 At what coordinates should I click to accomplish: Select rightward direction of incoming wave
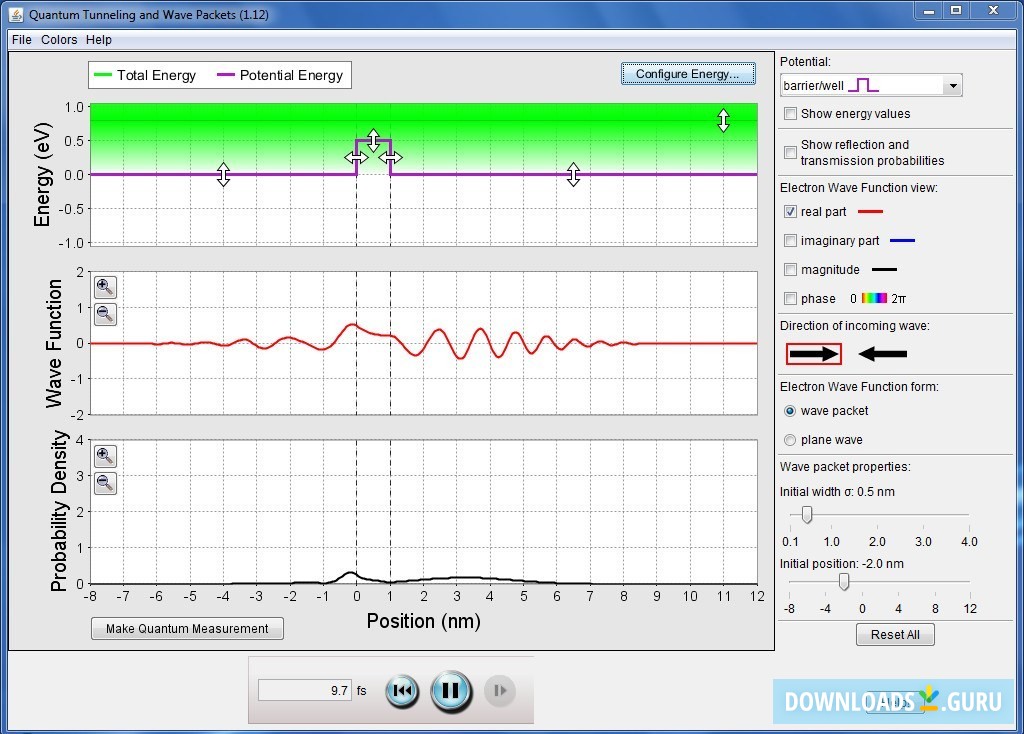813,353
